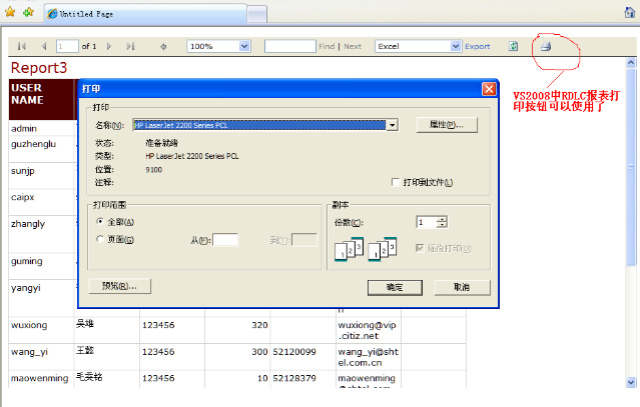
Task: Expand the 100% zoom dropdown
Action: [245, 46]
